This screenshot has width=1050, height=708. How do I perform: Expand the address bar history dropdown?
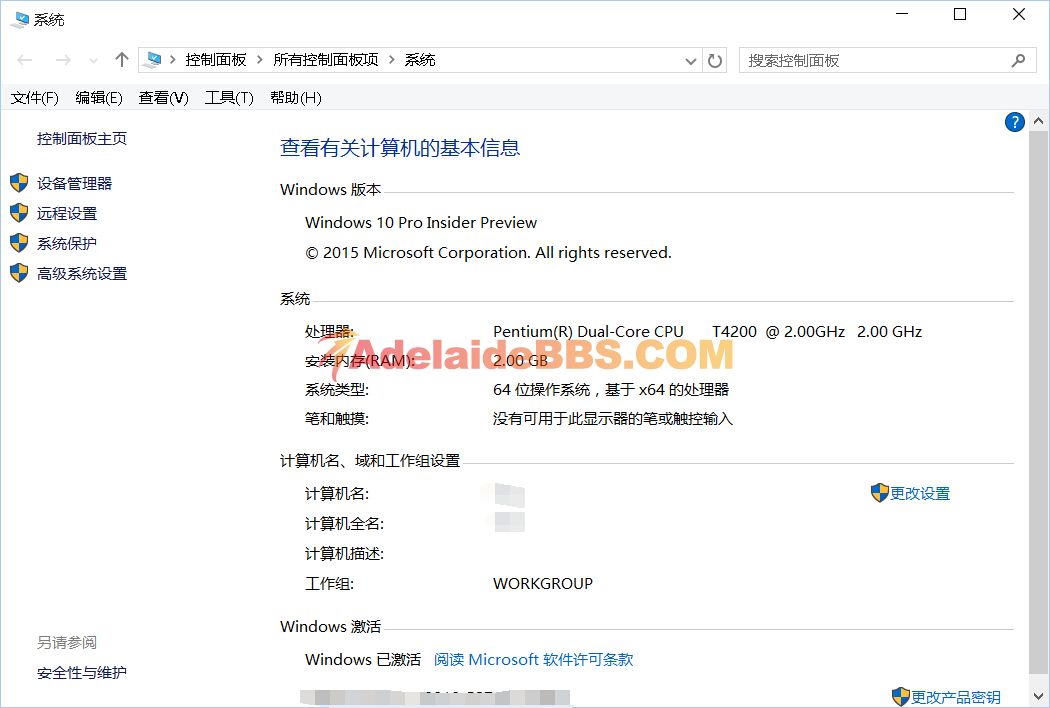click(690, 61)
